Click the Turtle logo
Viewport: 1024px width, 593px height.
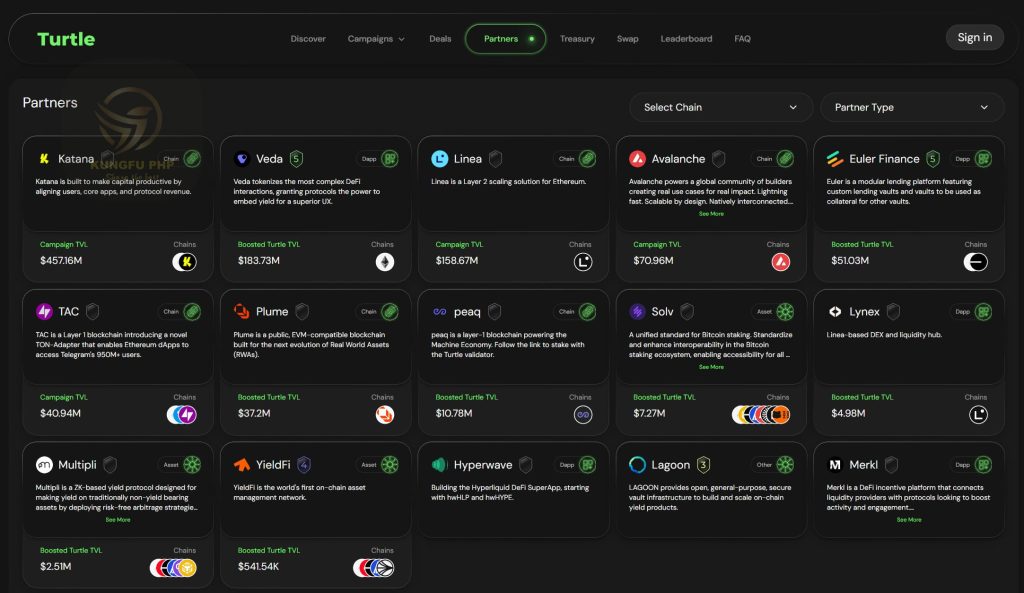tap(66, 39)
